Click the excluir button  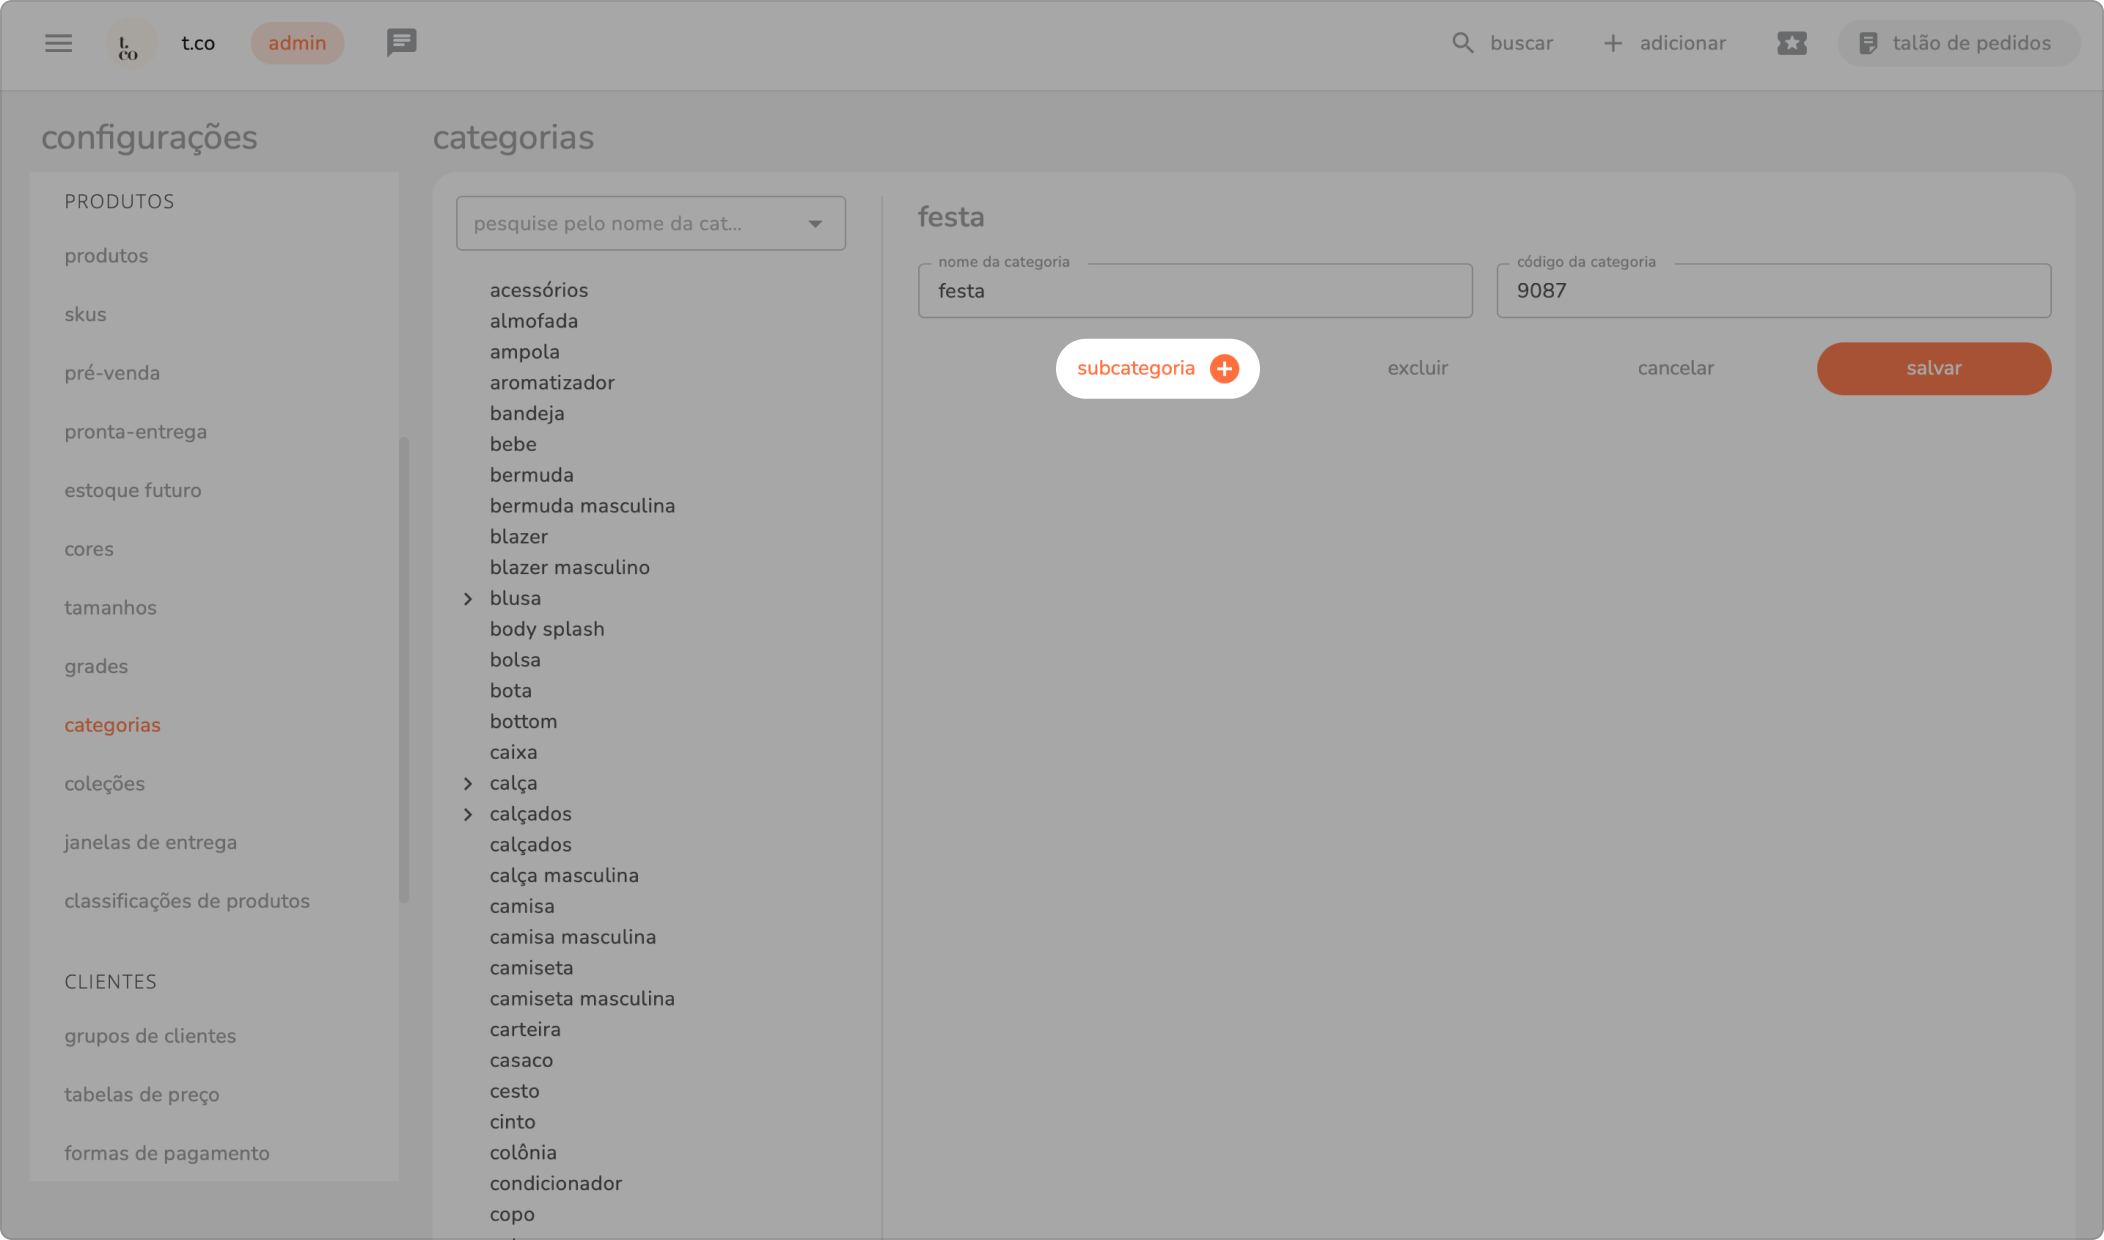pos(1417,369)
